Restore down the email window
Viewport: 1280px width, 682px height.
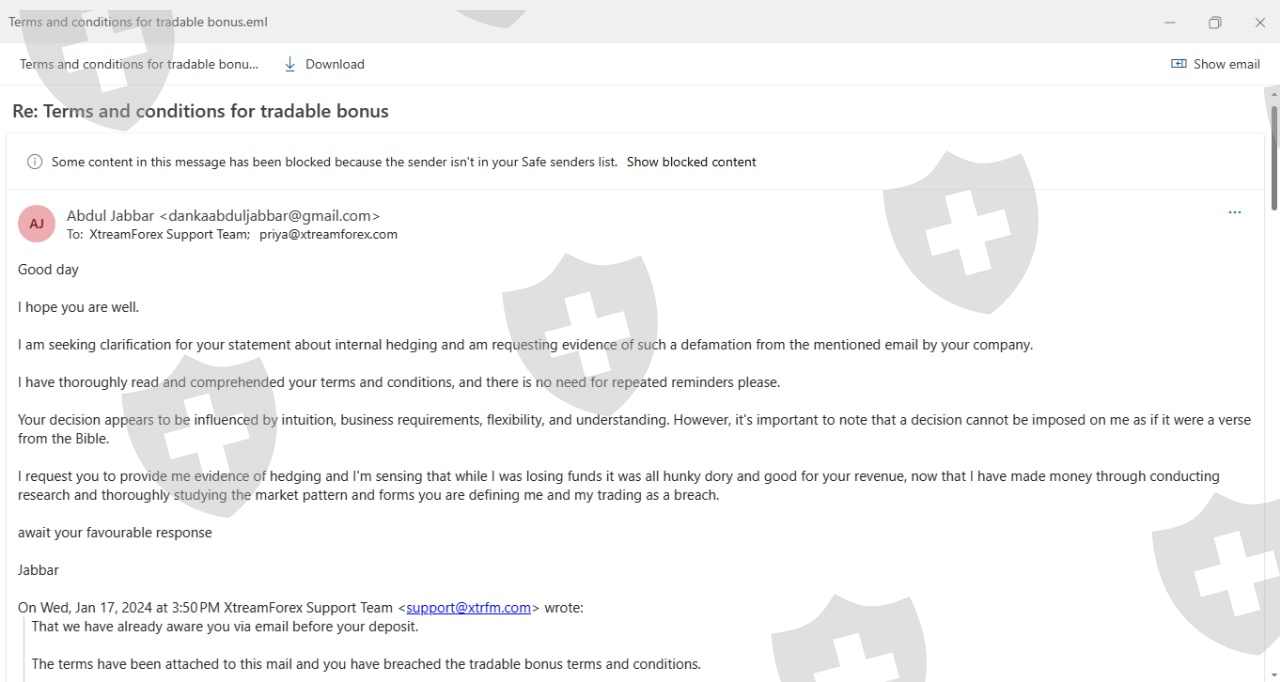(1215, 22)
